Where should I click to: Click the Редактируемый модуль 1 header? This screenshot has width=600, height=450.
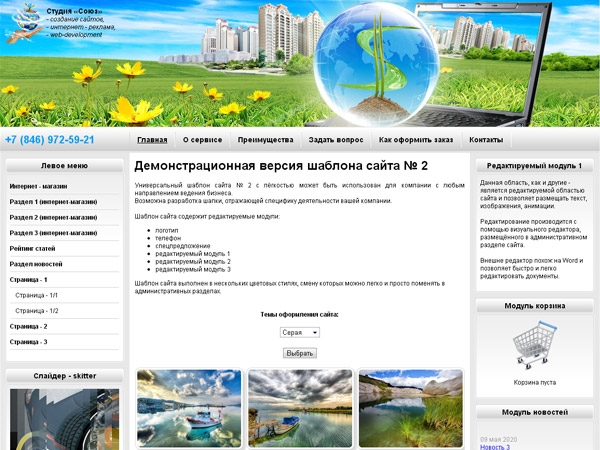coord(535,166)
